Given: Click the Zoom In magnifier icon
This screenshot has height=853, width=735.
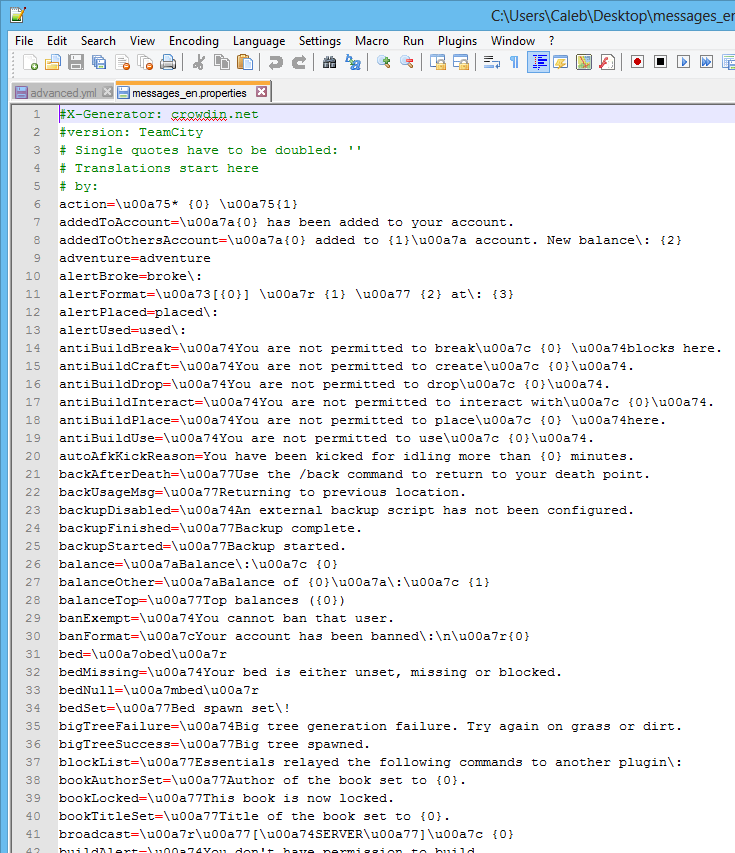Looking at the screenshot, I should 384,62.
